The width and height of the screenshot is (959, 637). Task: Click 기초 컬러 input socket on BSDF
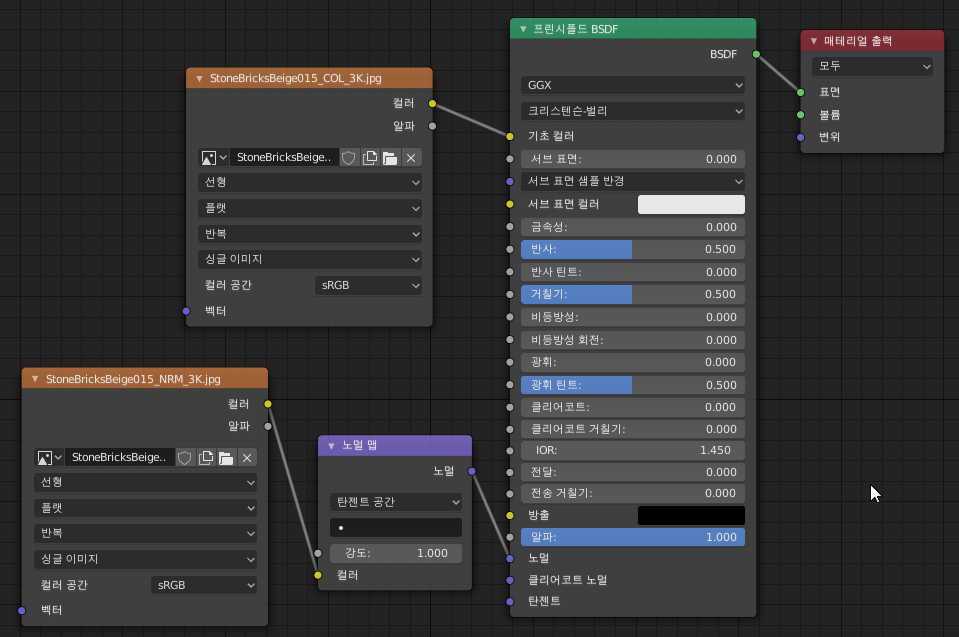point(510,136)
